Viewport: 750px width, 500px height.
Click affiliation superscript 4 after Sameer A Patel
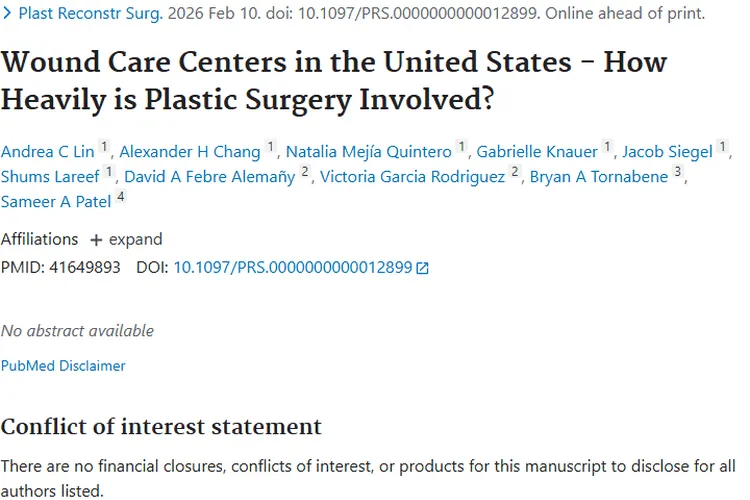pyautogui.click(x=121, y=197)
